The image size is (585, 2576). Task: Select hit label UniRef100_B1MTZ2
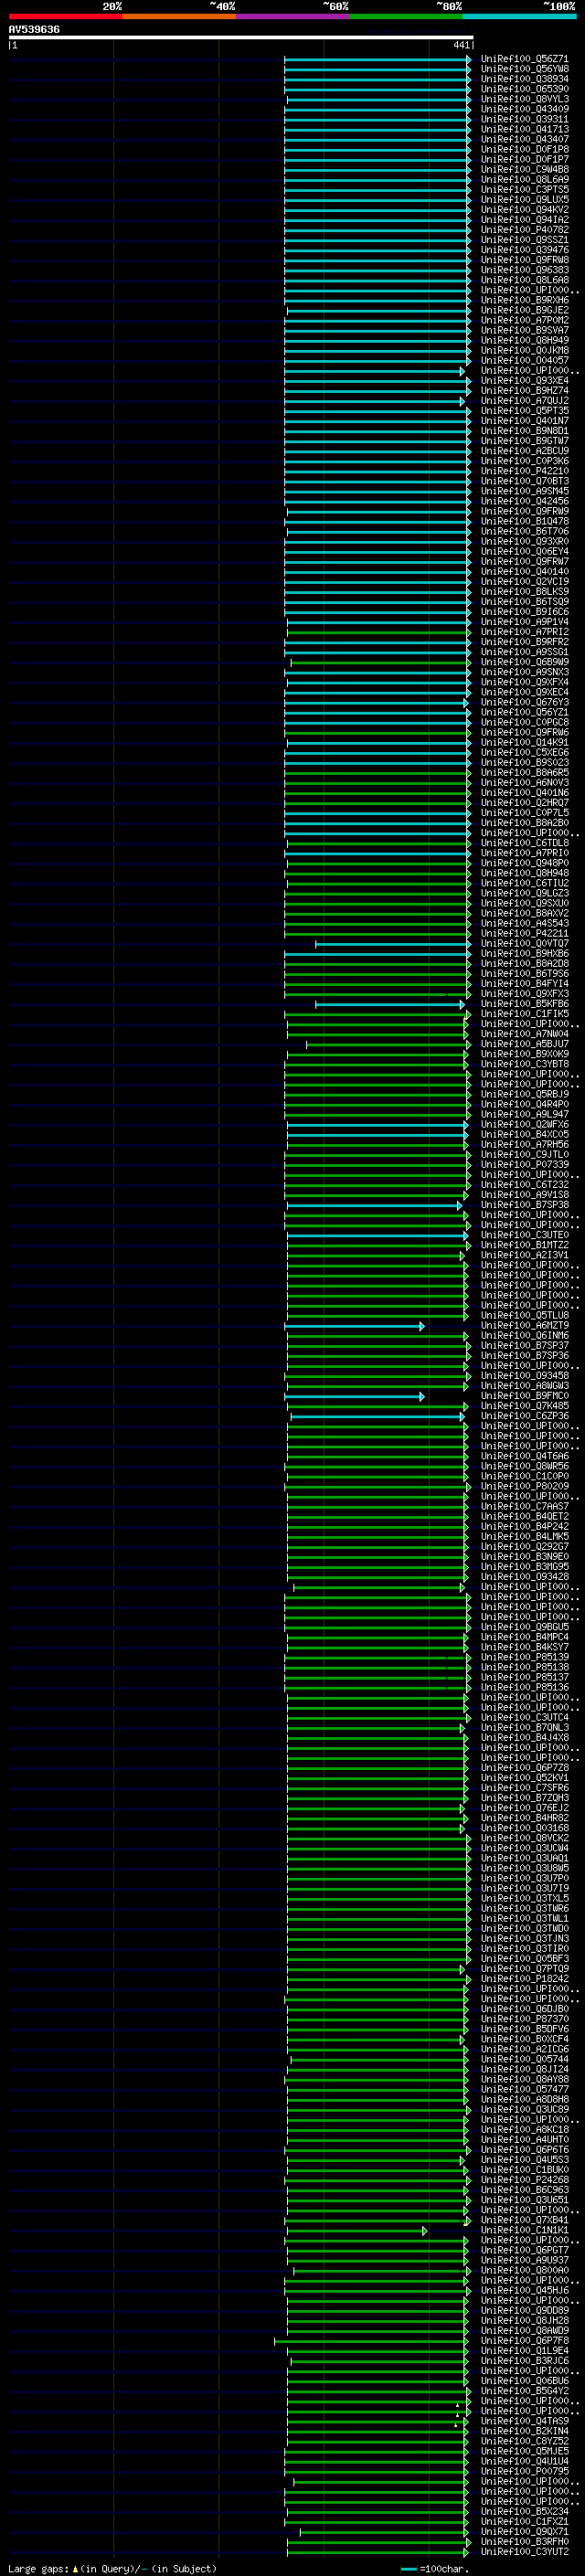(524, 1245)
